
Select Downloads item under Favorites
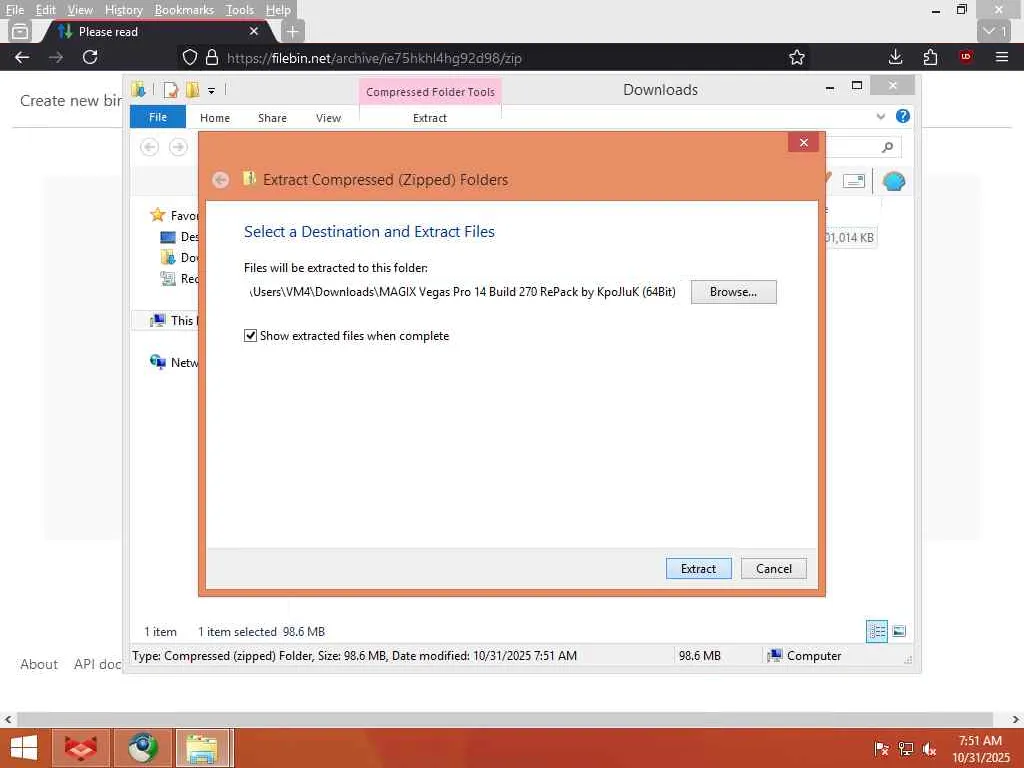(x=179, y=257)
